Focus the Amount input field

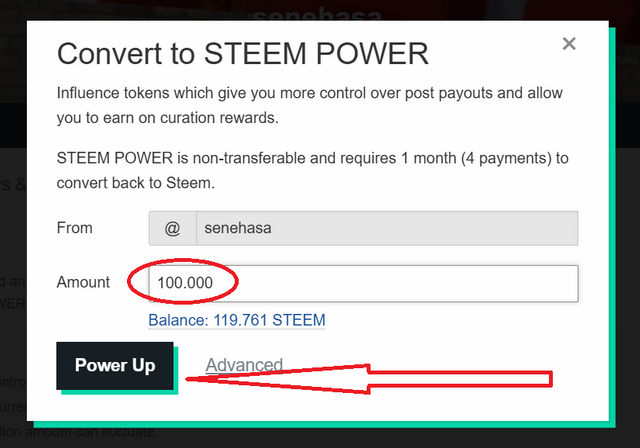363,284
